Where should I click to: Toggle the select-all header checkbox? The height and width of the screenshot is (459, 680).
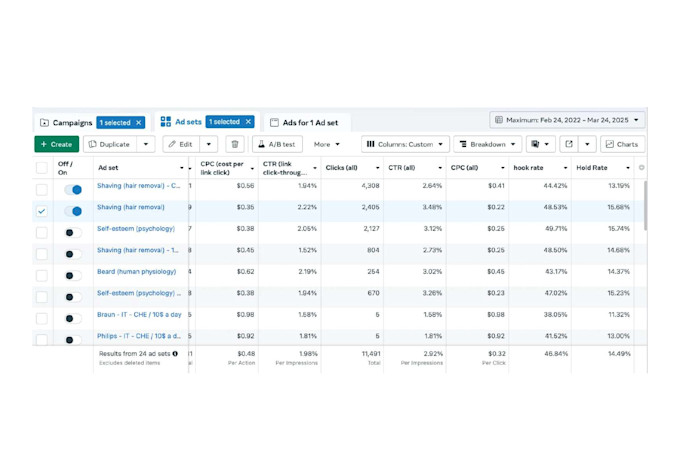pyautogui.click(x=42, y=168)
